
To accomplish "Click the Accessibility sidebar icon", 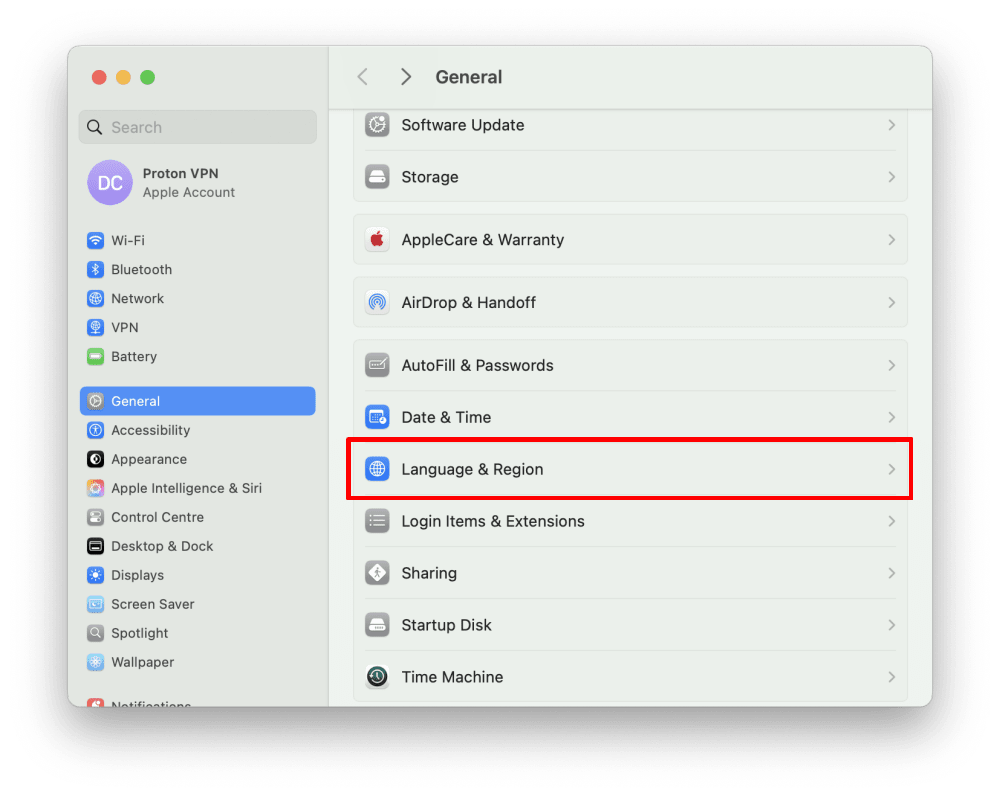I will click(x=96, y=430).
